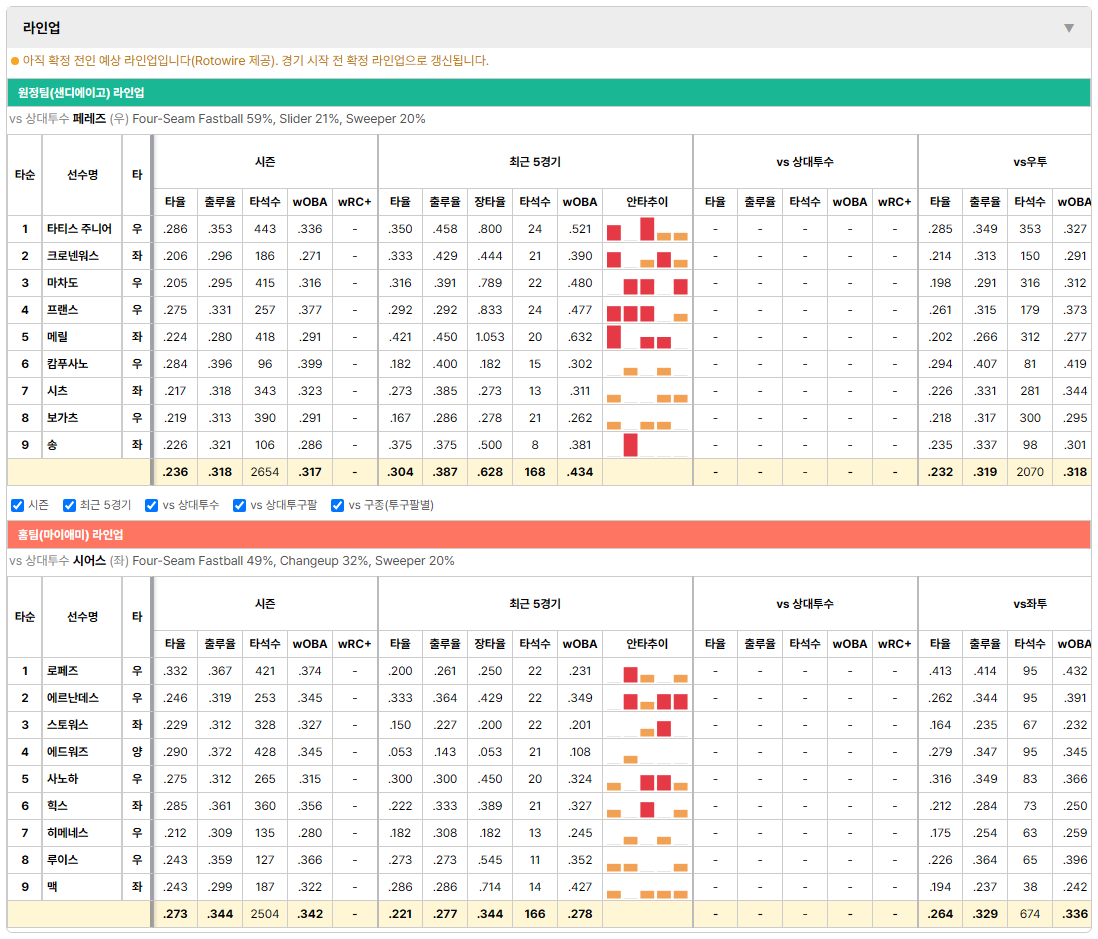1098x939 pixels.
Task: Click 타티스 주니어 hit trend bar chart
Action: click(x=647, y=229)
